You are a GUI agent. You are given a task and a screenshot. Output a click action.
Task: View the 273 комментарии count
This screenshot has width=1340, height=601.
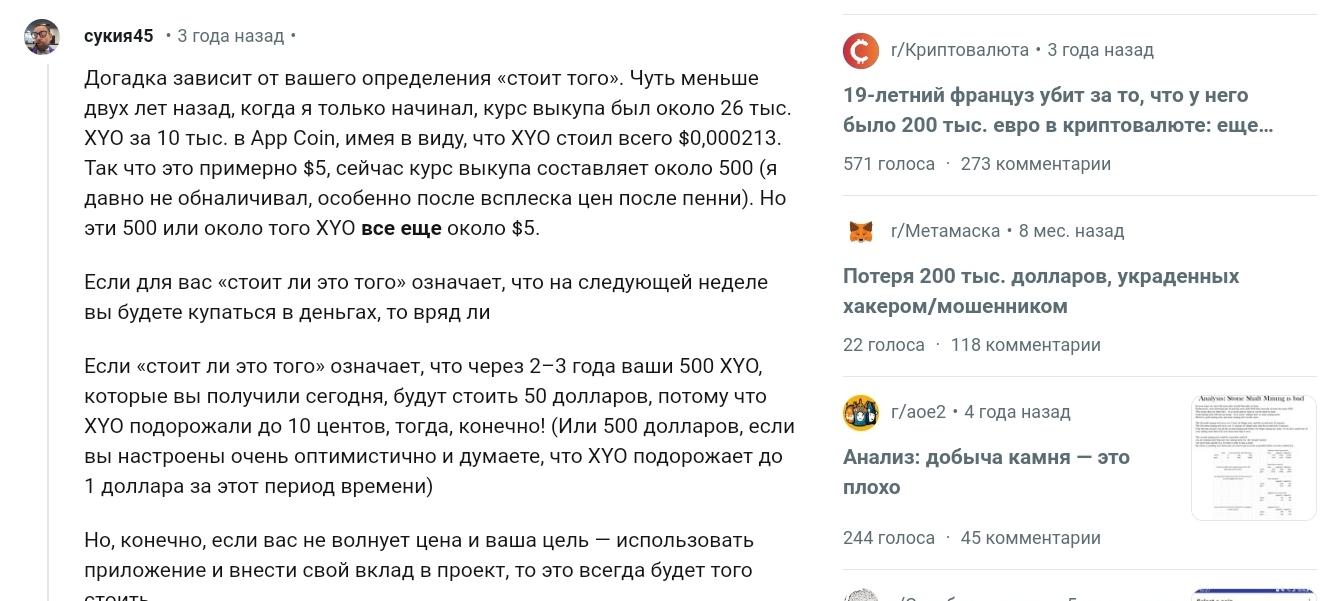(1035, 164)
